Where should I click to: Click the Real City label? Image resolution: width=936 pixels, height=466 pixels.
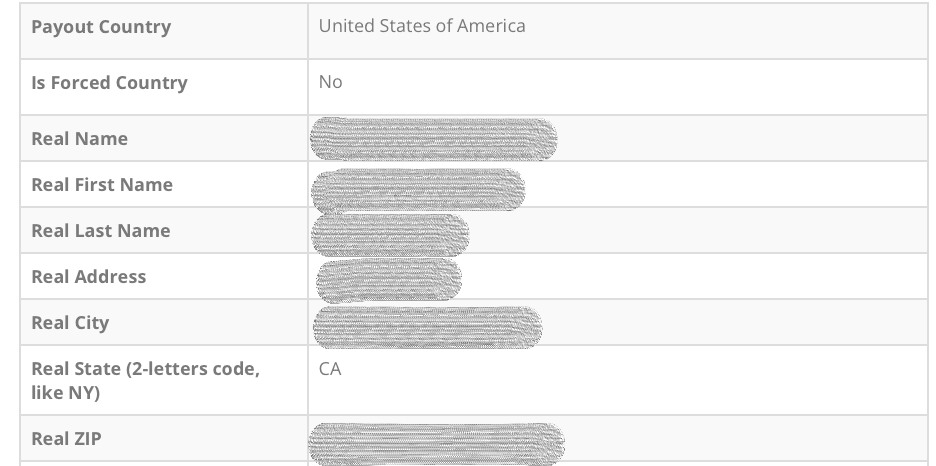click(x=70, y=323)
